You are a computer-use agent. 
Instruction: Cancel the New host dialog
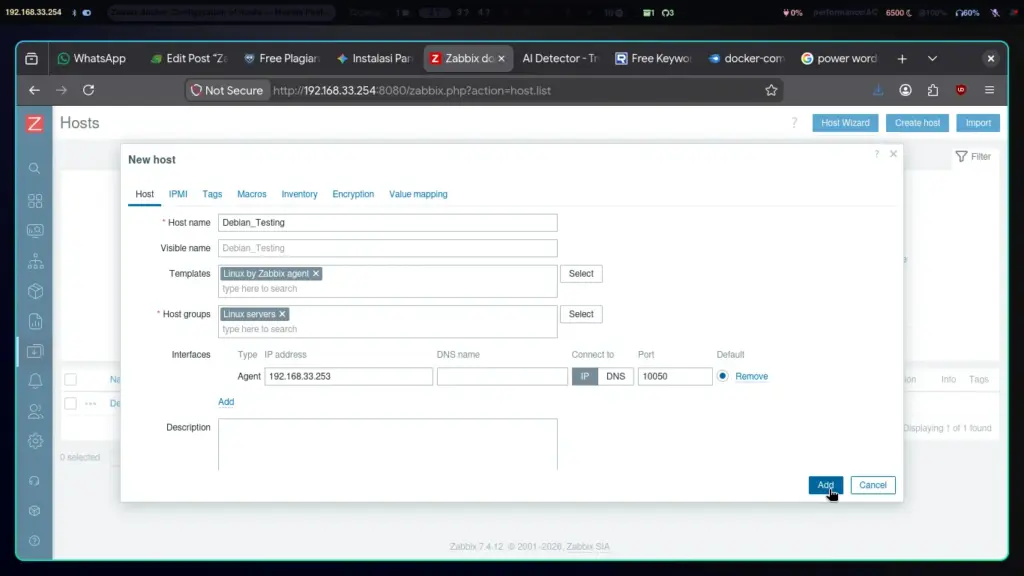coord(872,485)
